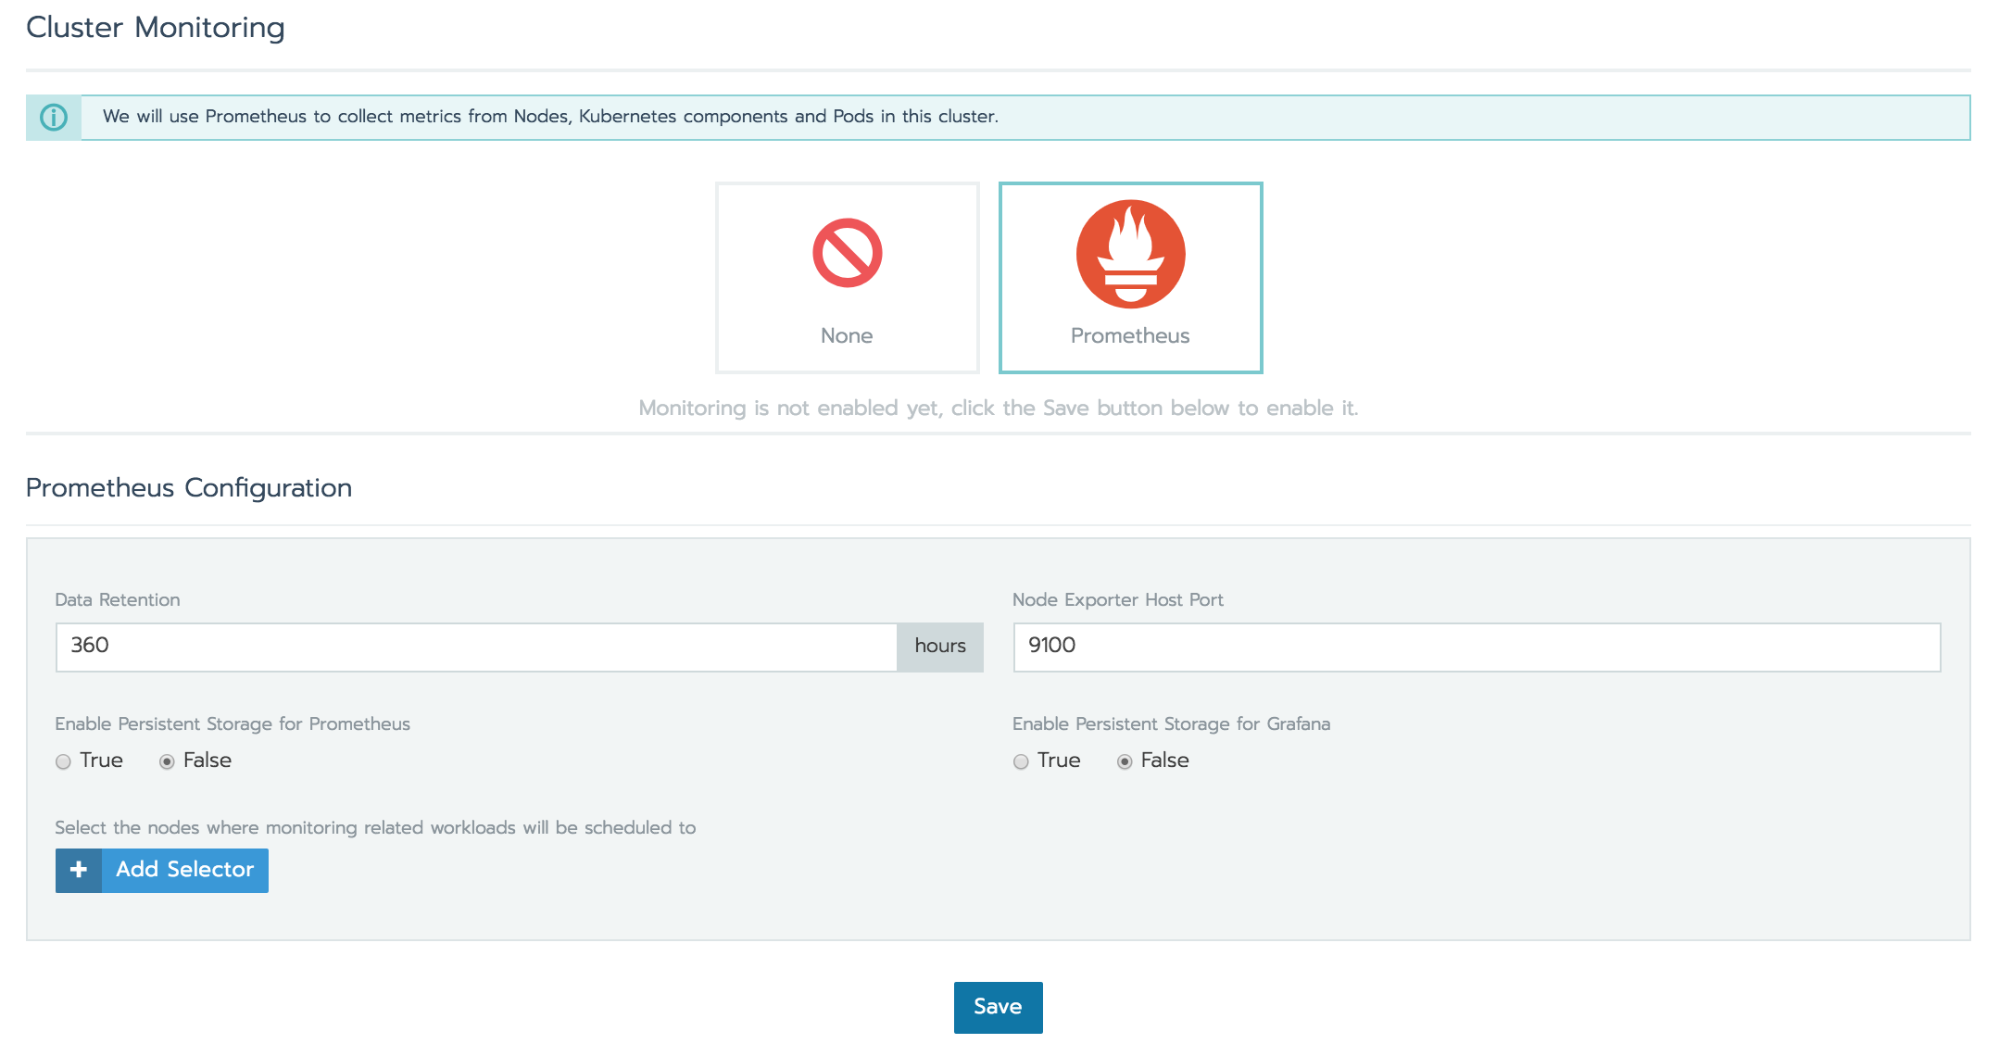Click the info icon in the banner

click(54, 117)
